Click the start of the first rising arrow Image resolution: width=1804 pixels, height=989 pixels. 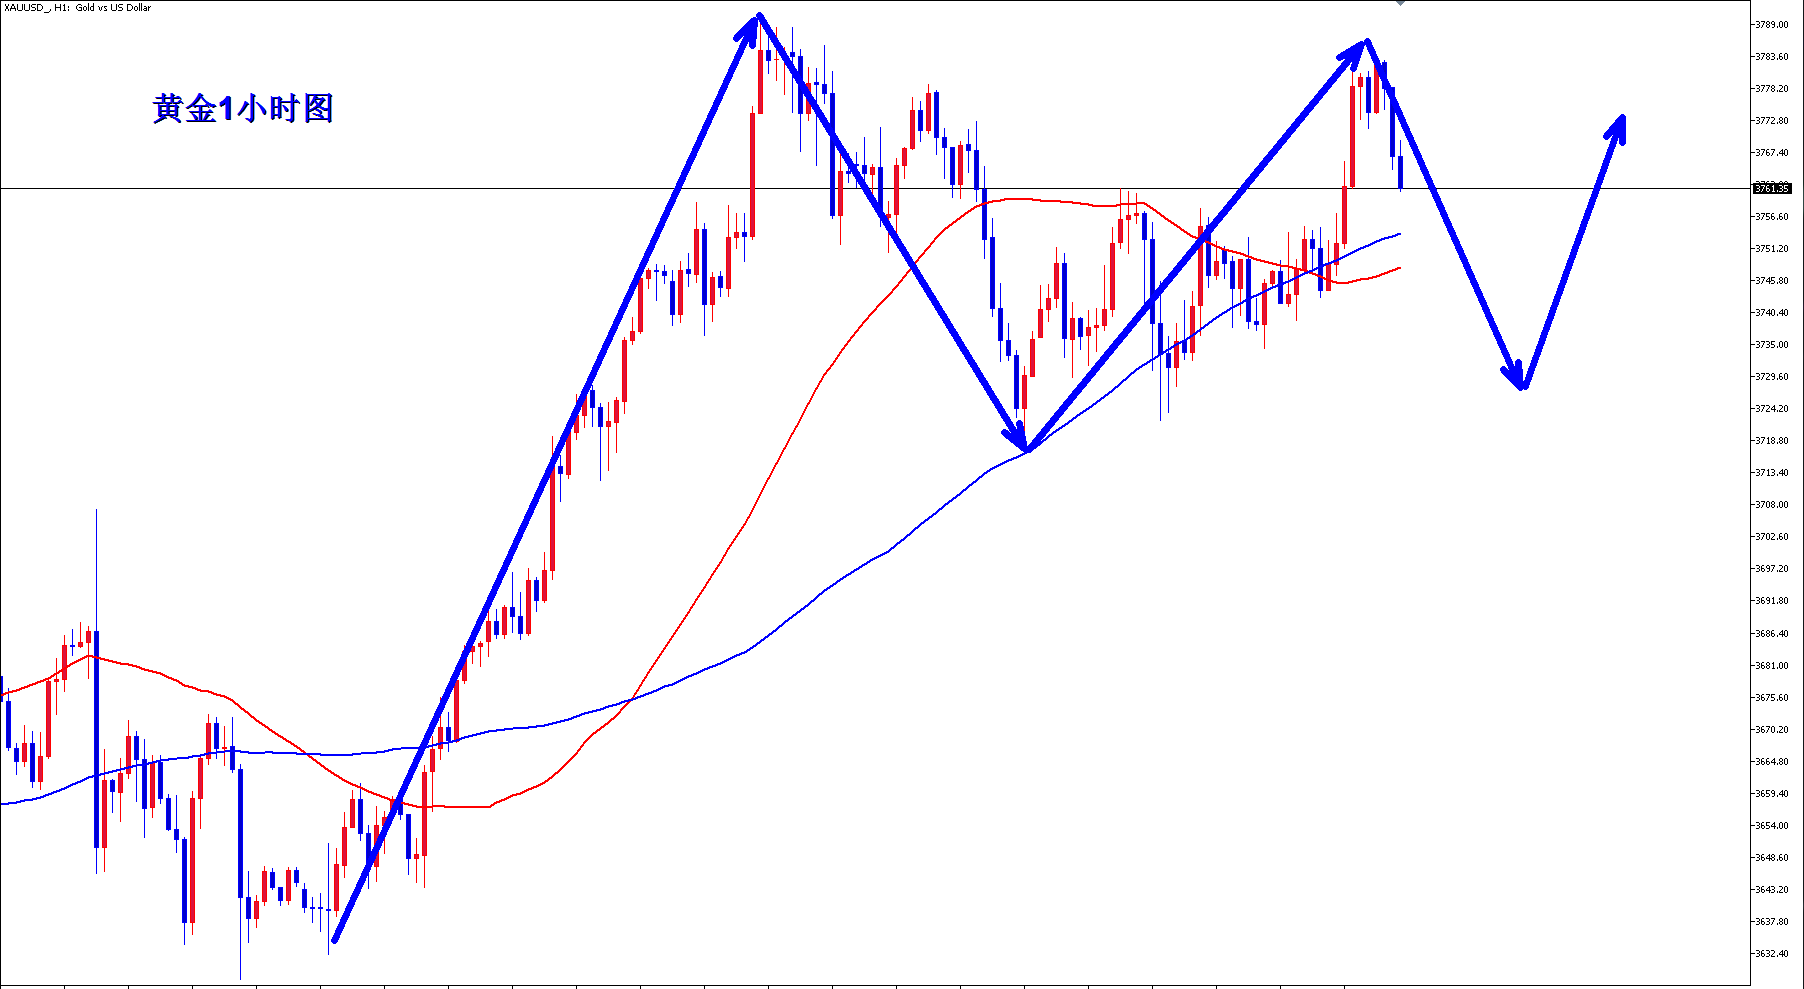coord(334,940)
